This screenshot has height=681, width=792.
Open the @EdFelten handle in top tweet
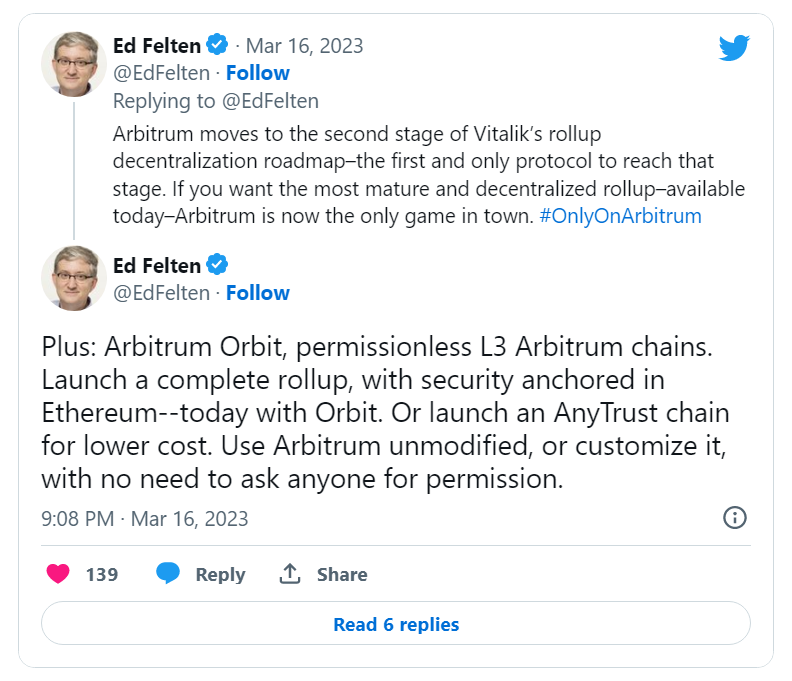(161, 73)
